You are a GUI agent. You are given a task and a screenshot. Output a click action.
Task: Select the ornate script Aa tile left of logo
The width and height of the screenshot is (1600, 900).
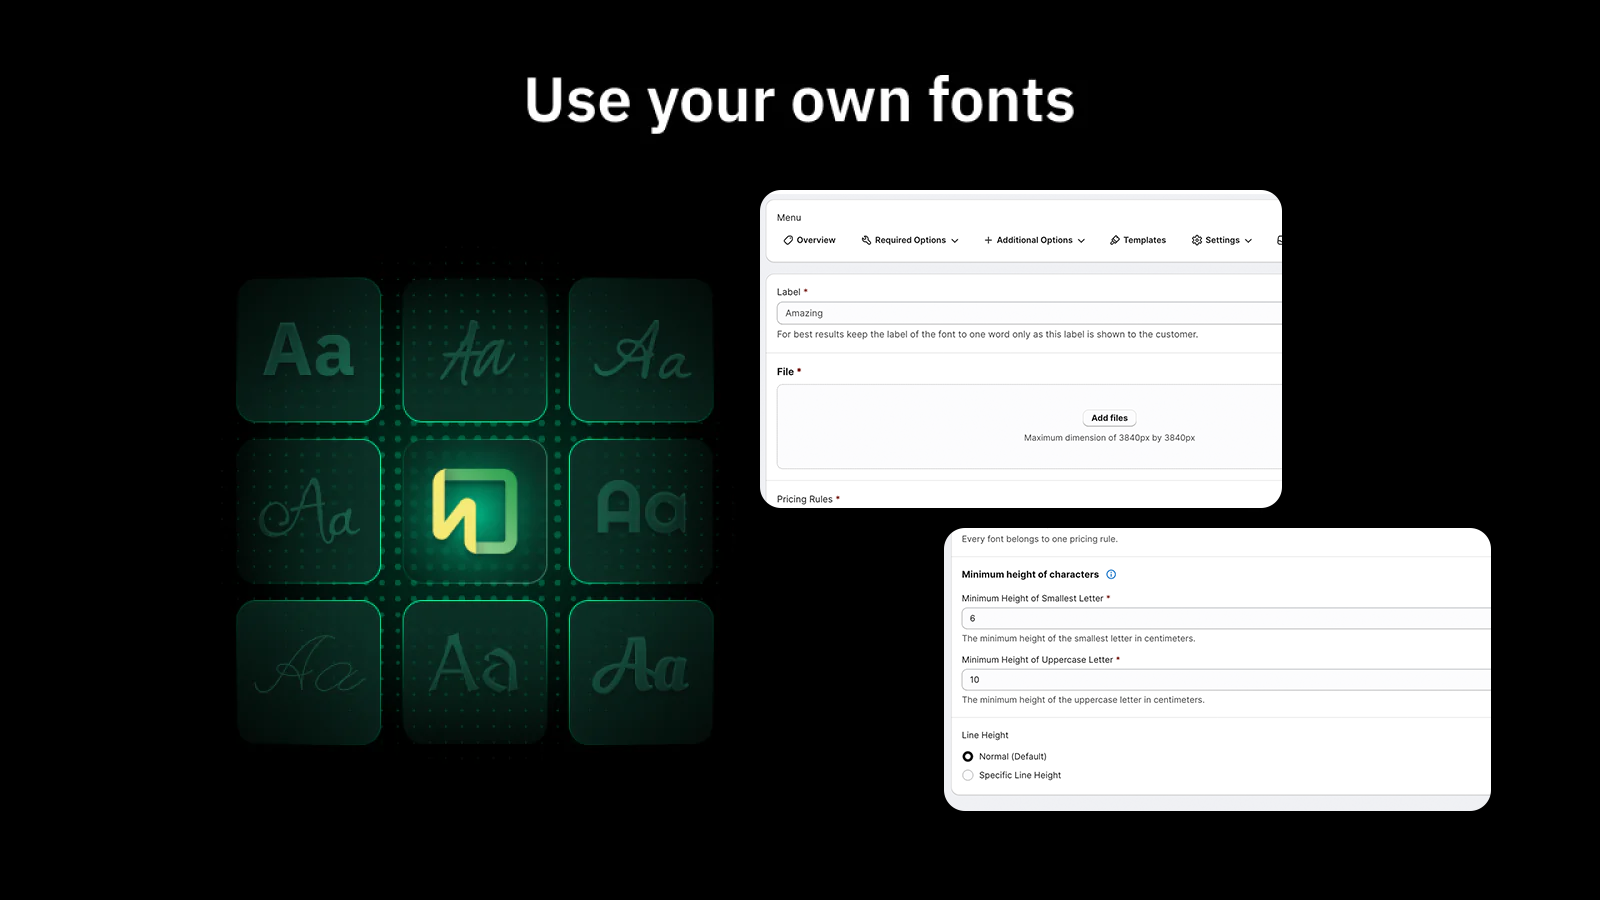309,511
